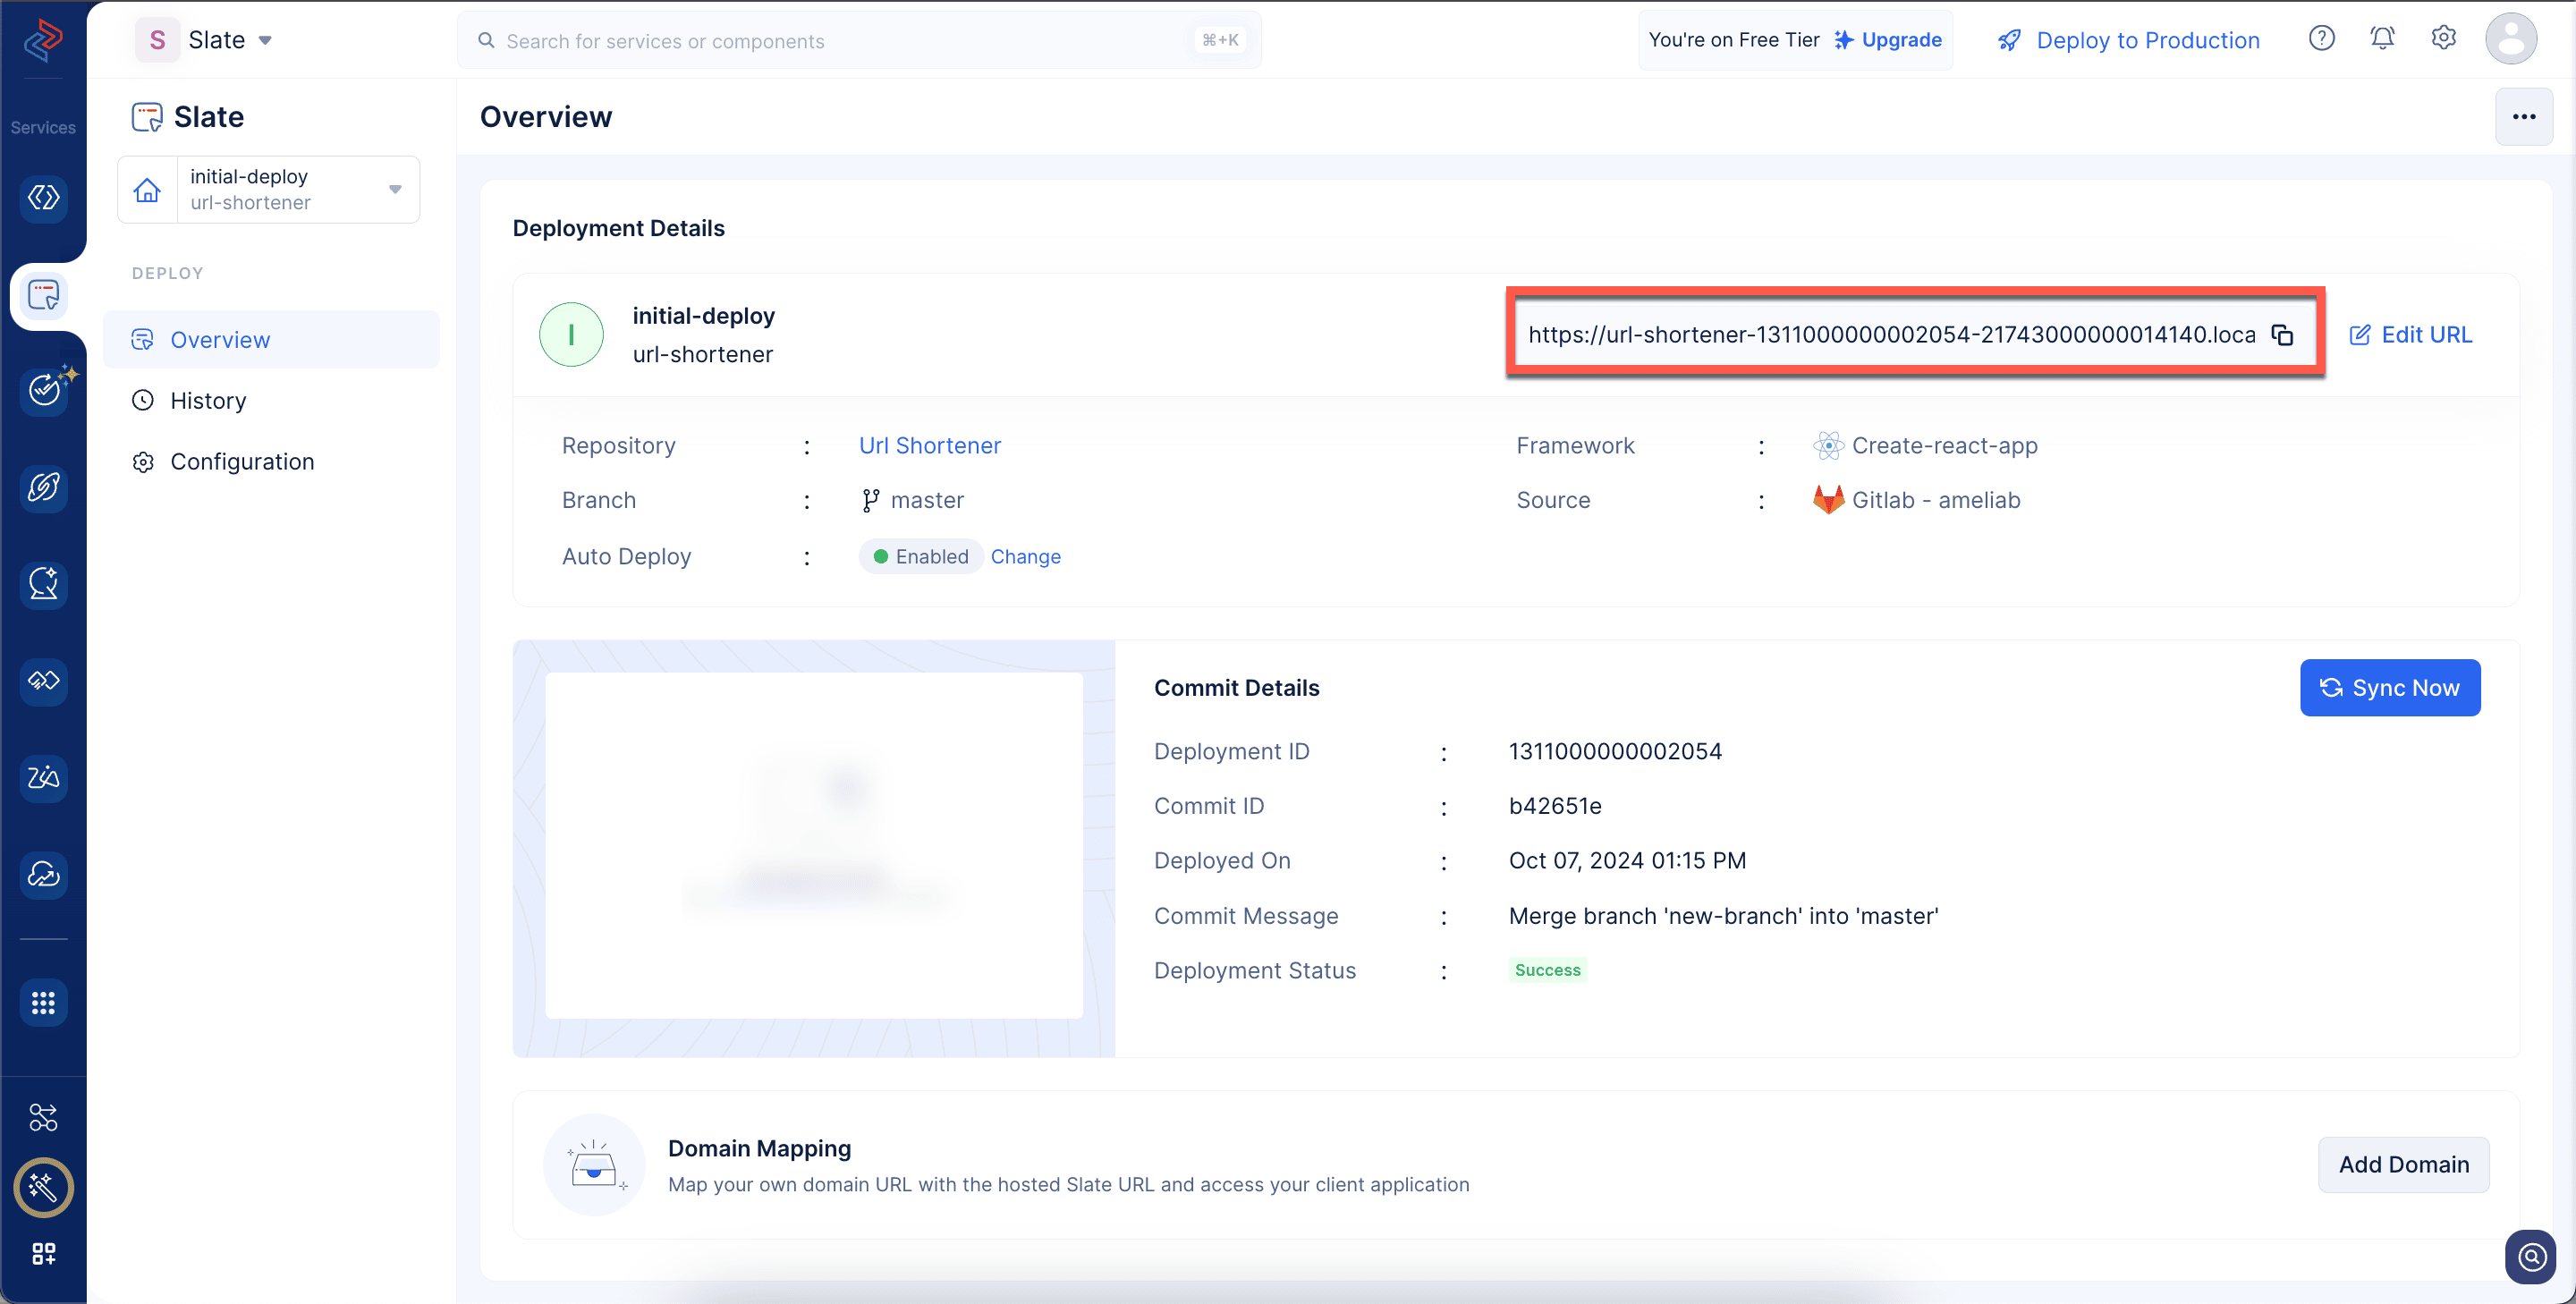Click the Oct 07, 2024 deployed date

1626,861
